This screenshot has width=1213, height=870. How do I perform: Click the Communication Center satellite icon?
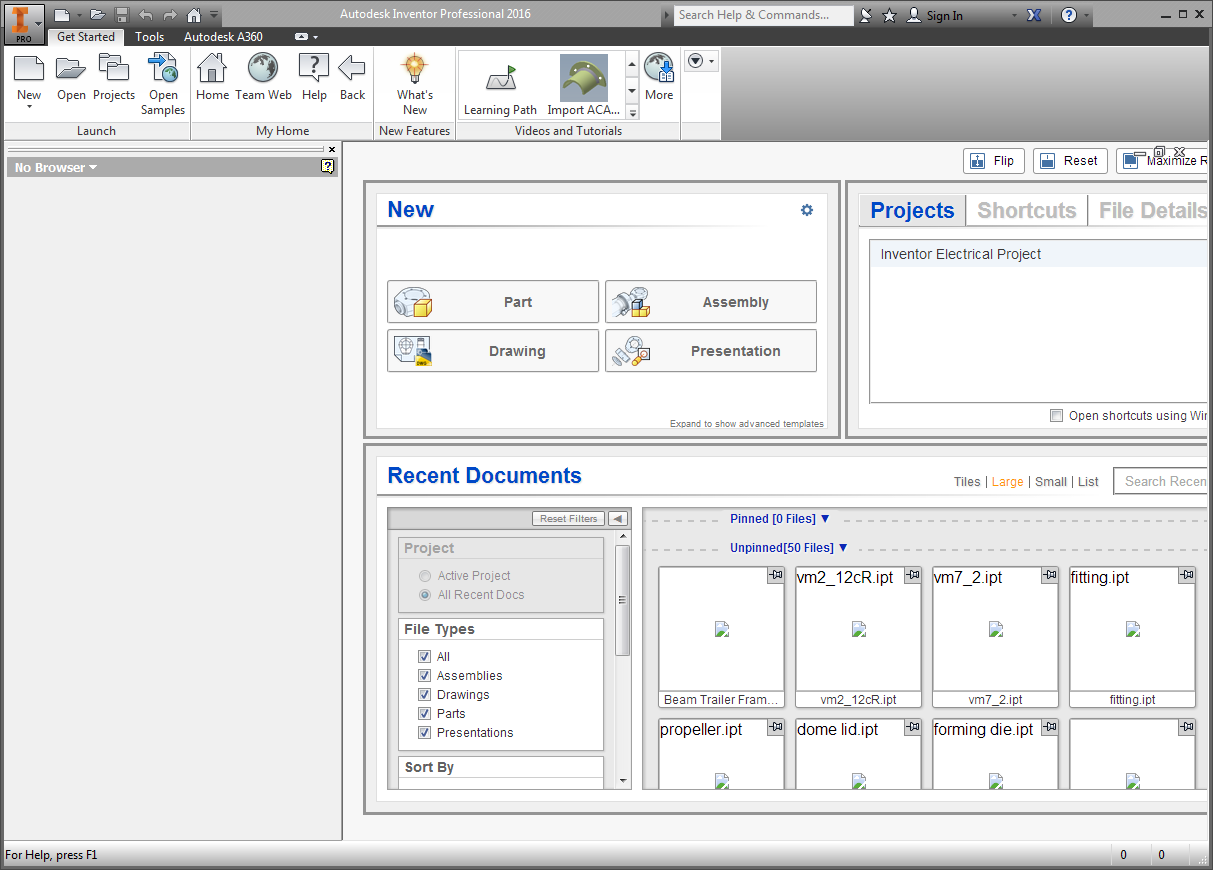tap(866, 16)
